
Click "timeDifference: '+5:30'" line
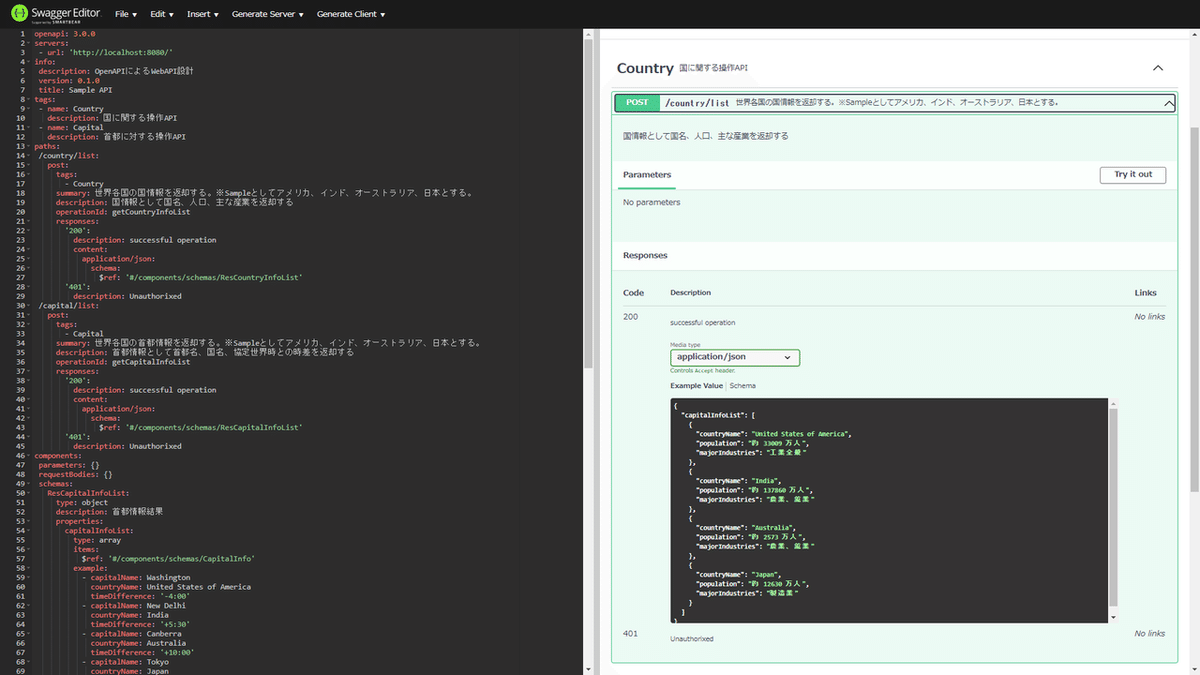coord(140,624)
